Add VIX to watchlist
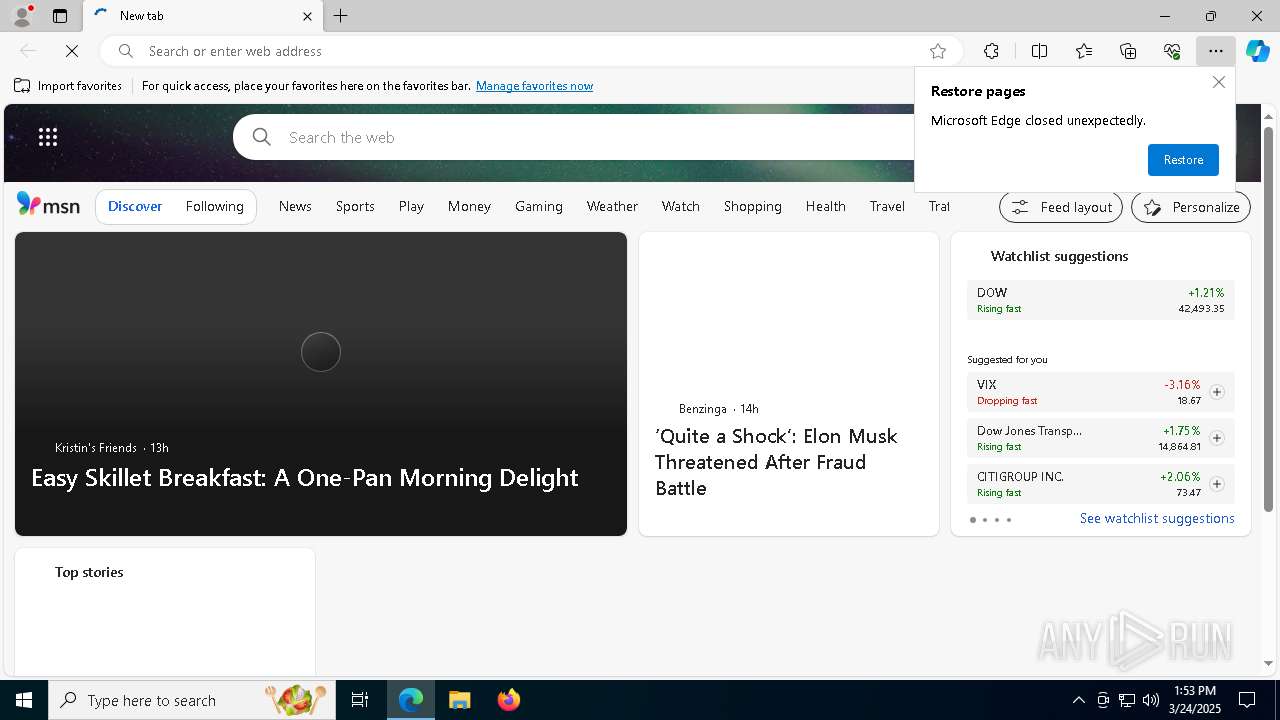The image size is (1280, 720). click(x=1217, y=392)
